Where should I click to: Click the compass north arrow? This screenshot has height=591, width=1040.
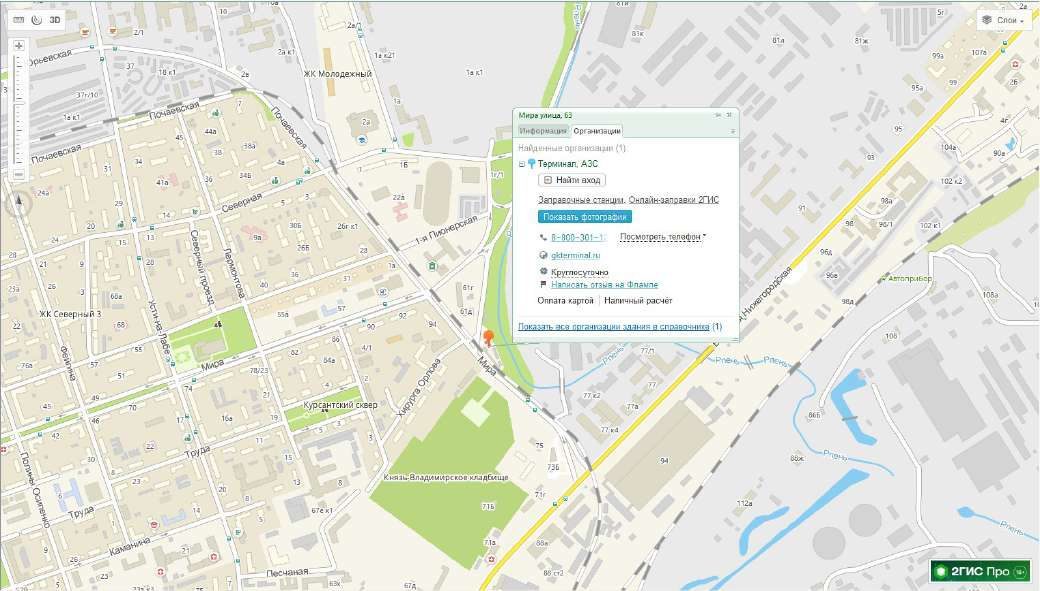coord(19,204)
